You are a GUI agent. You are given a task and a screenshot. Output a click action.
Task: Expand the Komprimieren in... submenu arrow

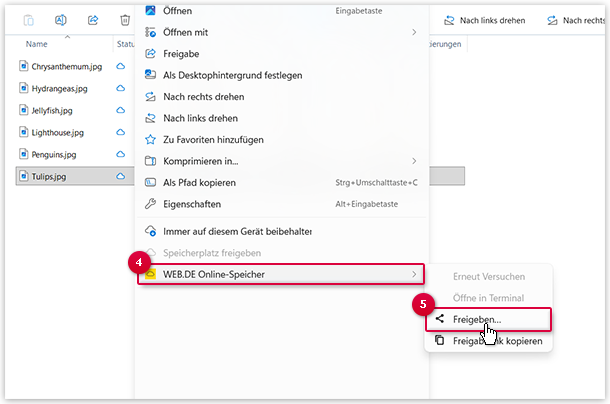[x=414, y=161]
